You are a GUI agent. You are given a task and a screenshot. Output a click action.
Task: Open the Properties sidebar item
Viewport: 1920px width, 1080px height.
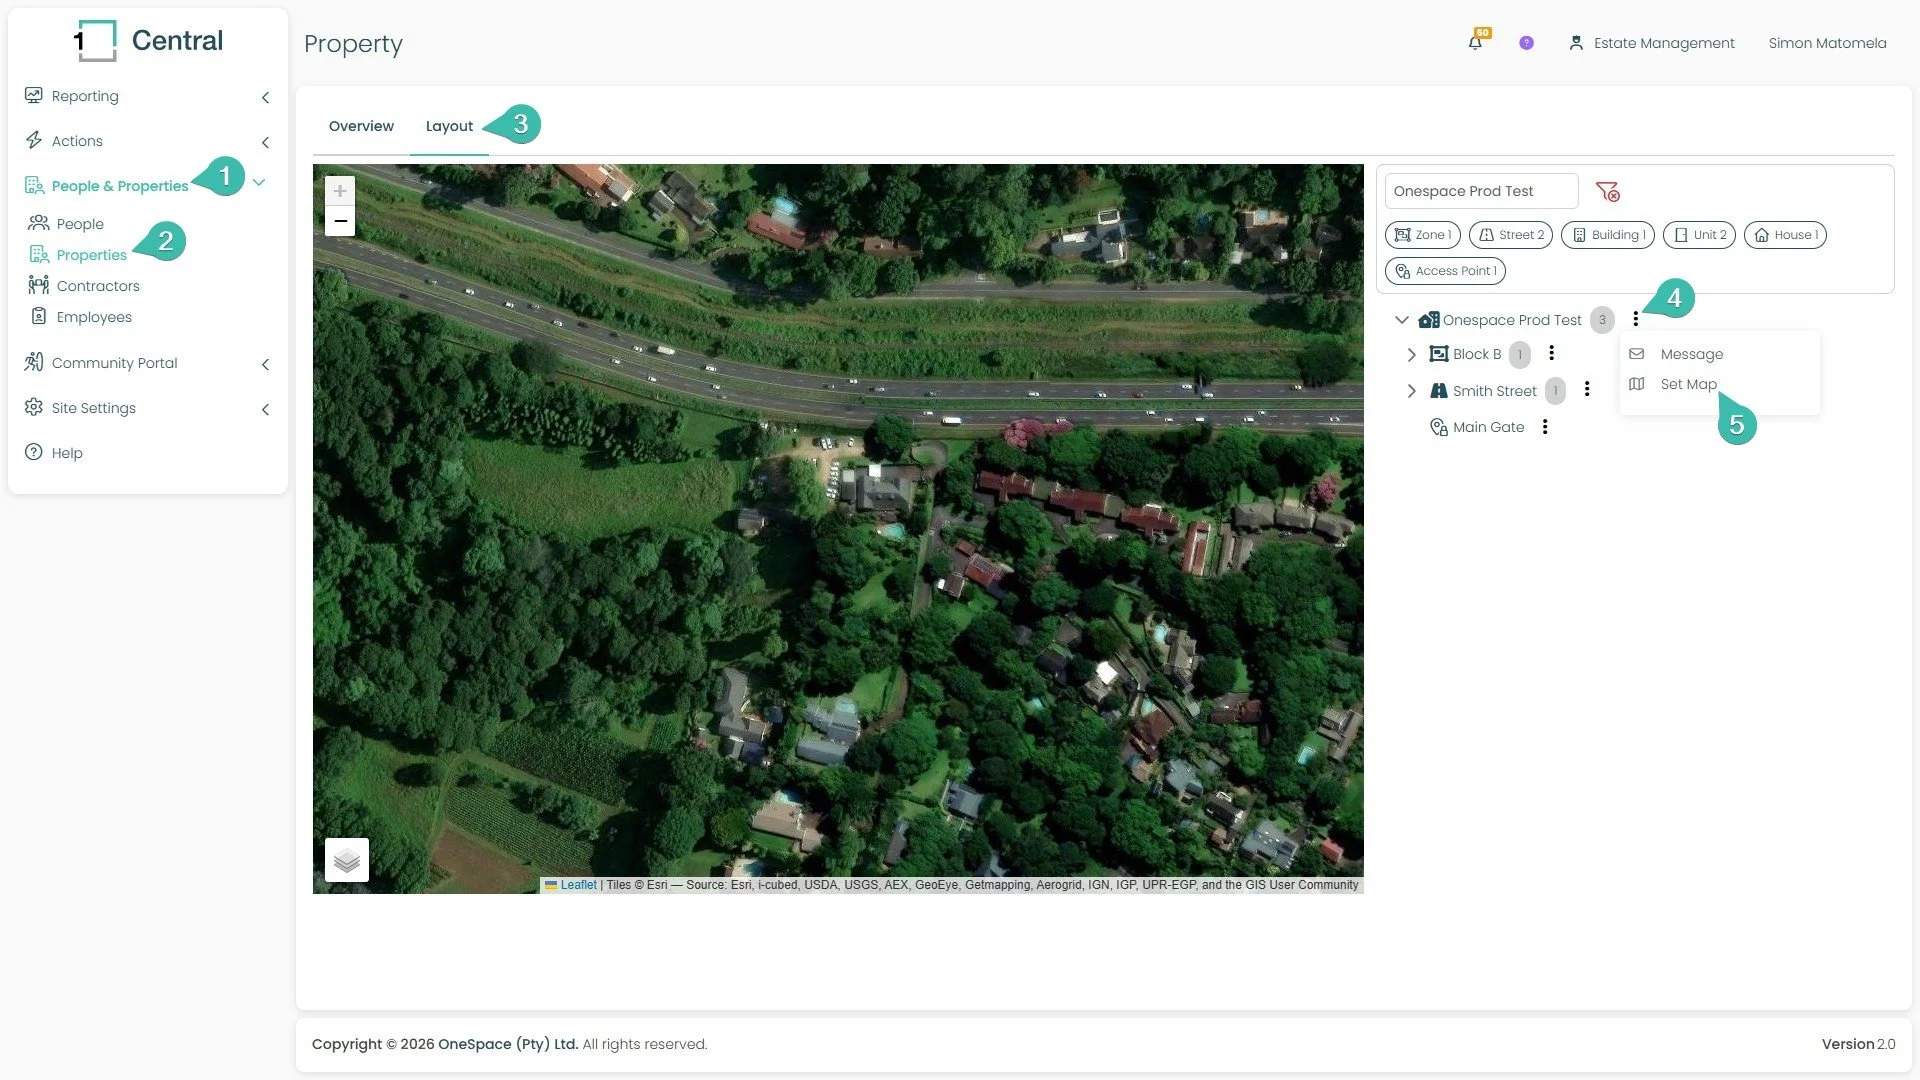91,255
